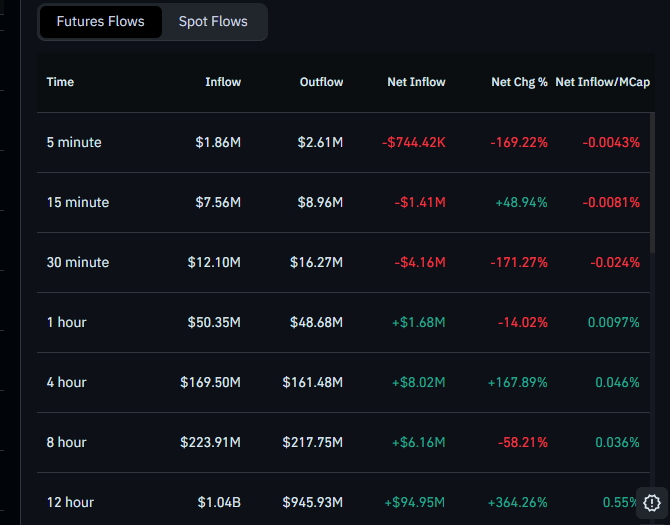Image resolution: width=670 pixels, height=525 pixels.
Task: Select the 8 hour row label
Action: tap(66, 442)
